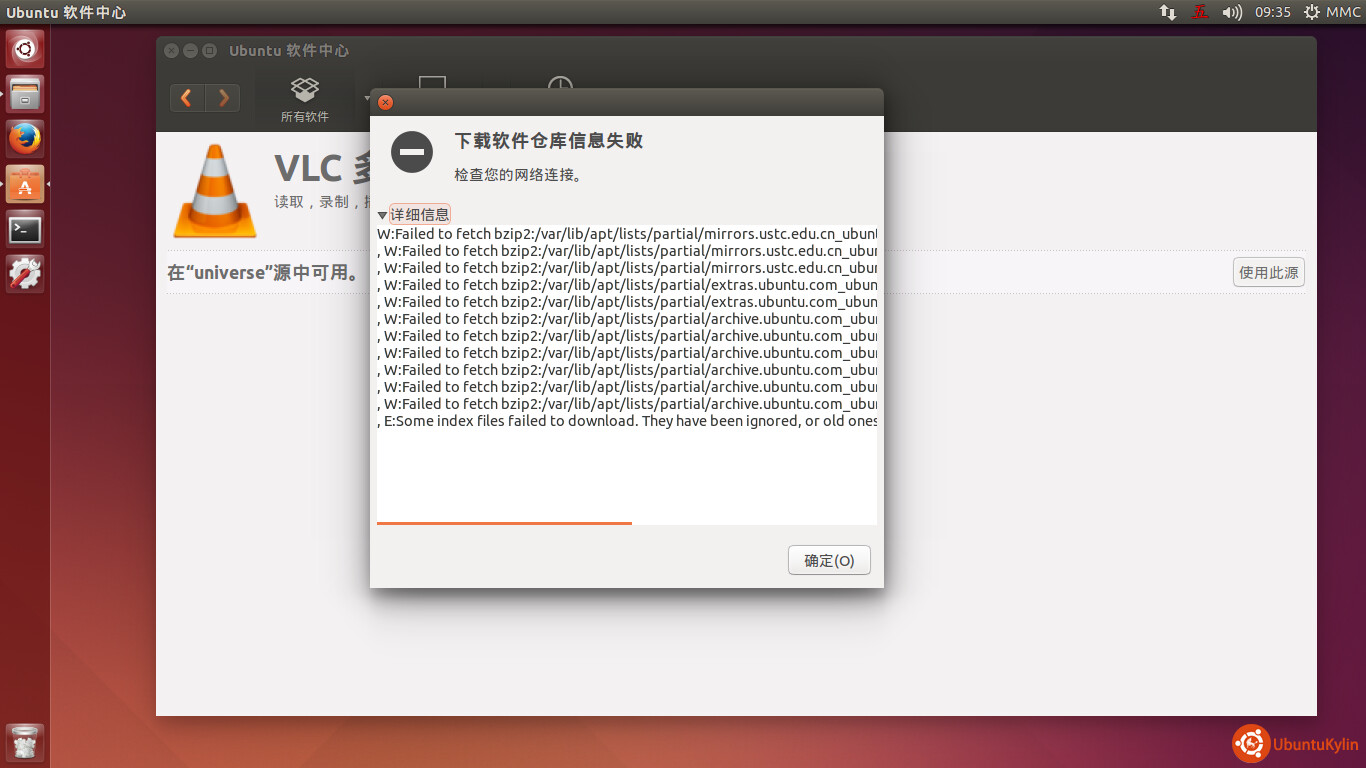Click the 使用此源 button
The width and height of the screenshot is (1366, 768).
tap(1268, 272)
